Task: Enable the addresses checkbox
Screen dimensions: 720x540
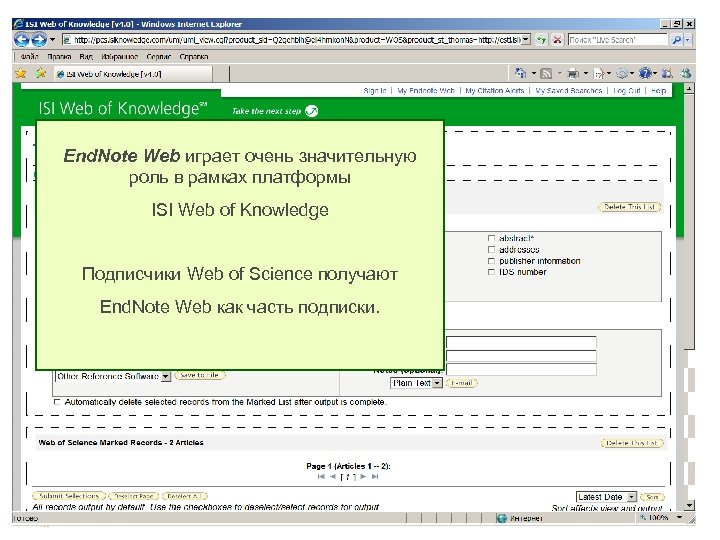Action: (491, 249)
